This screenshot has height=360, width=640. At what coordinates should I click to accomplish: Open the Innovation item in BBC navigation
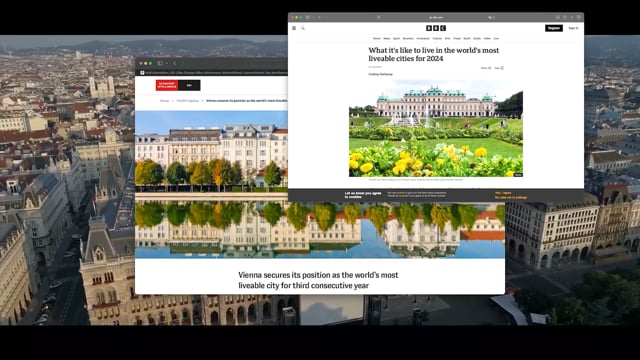(x=423, y=38)
